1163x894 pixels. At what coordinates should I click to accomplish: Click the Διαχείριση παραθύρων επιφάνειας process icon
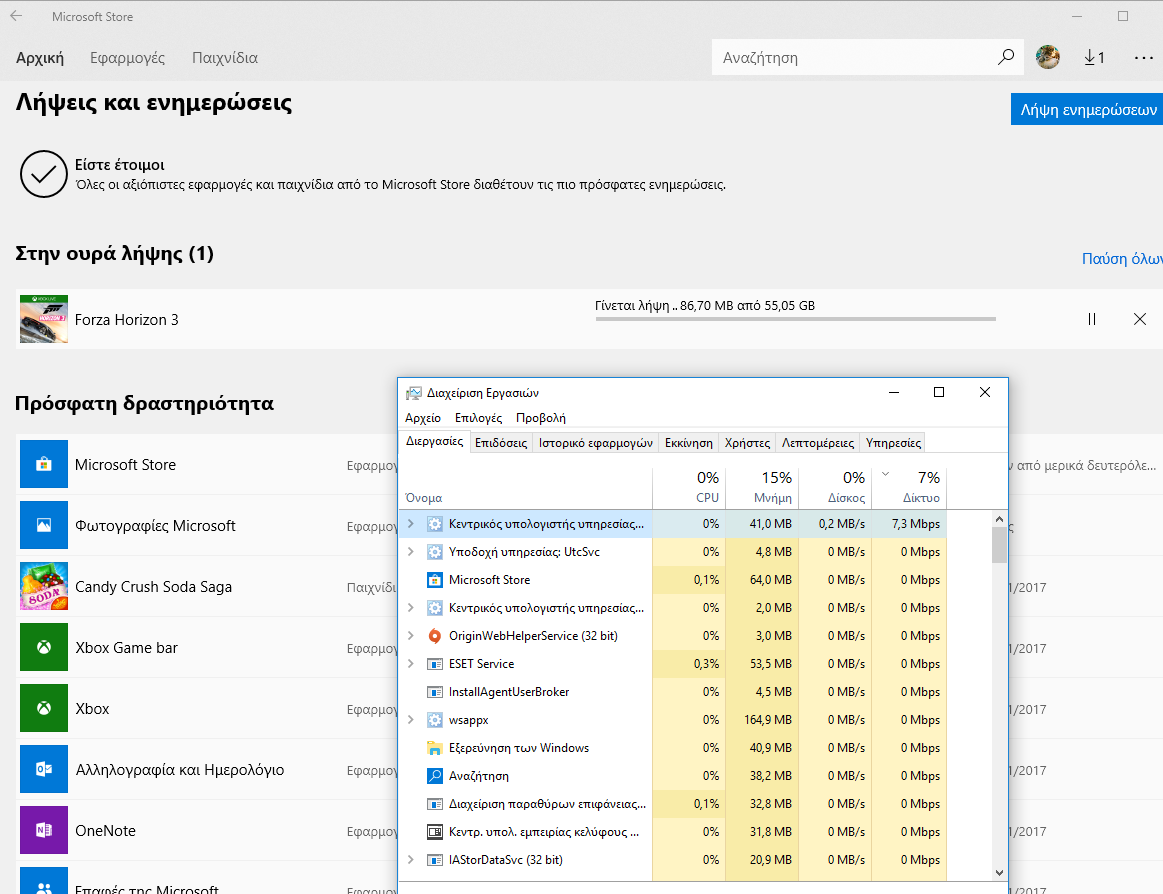(x=435, y=804)
